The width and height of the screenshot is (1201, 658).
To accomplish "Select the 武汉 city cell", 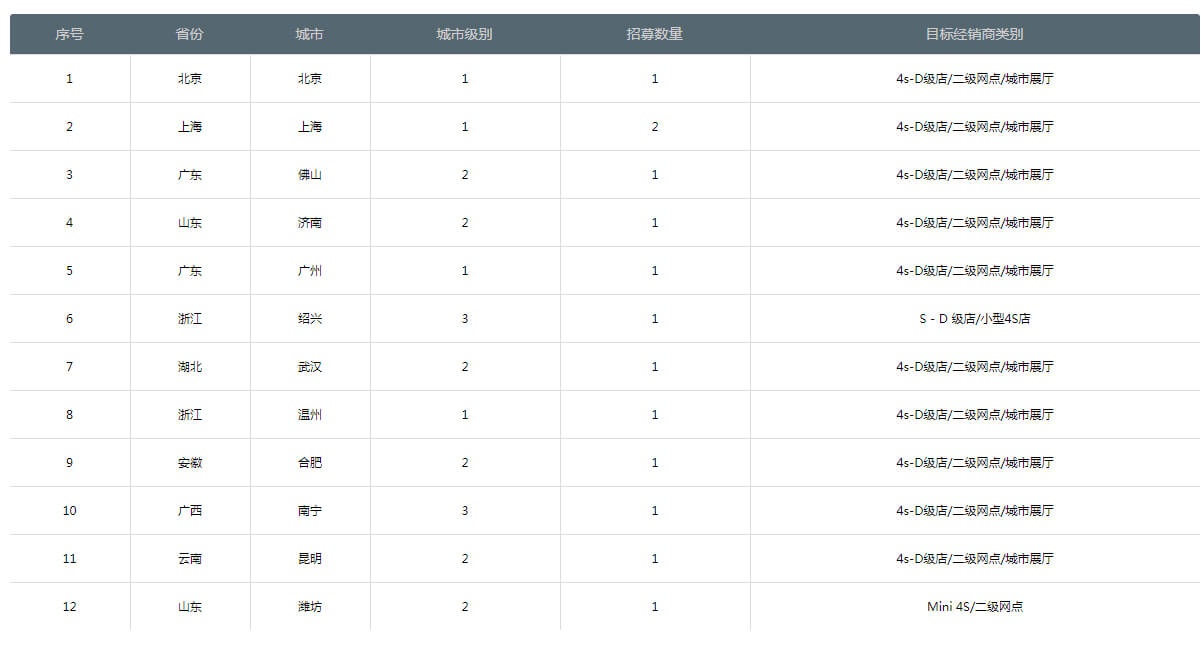I will 309,367.
